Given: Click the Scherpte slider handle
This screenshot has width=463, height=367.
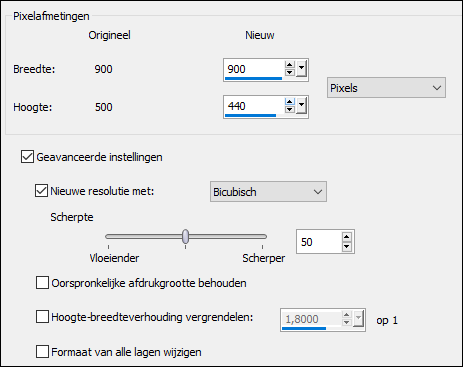Looking at the screenshot, I should (186, 236).
